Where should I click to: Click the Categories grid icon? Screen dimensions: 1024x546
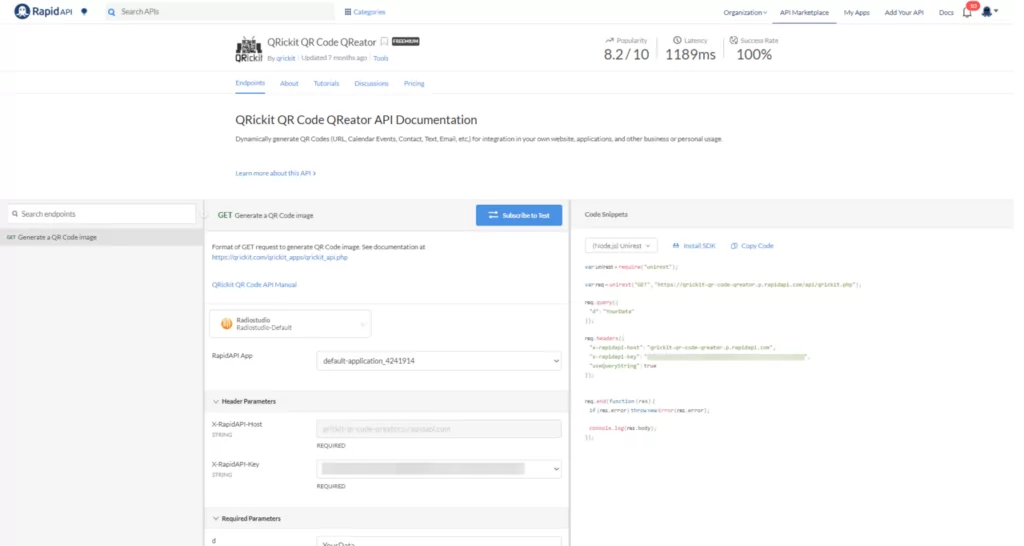coord(347,12)
